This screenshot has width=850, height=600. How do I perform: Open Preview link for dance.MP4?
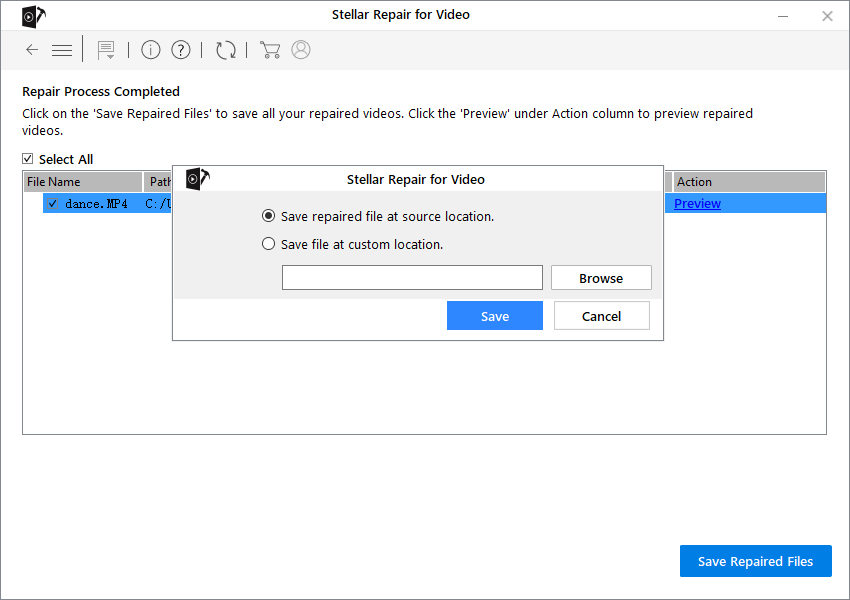click(697, 204)
